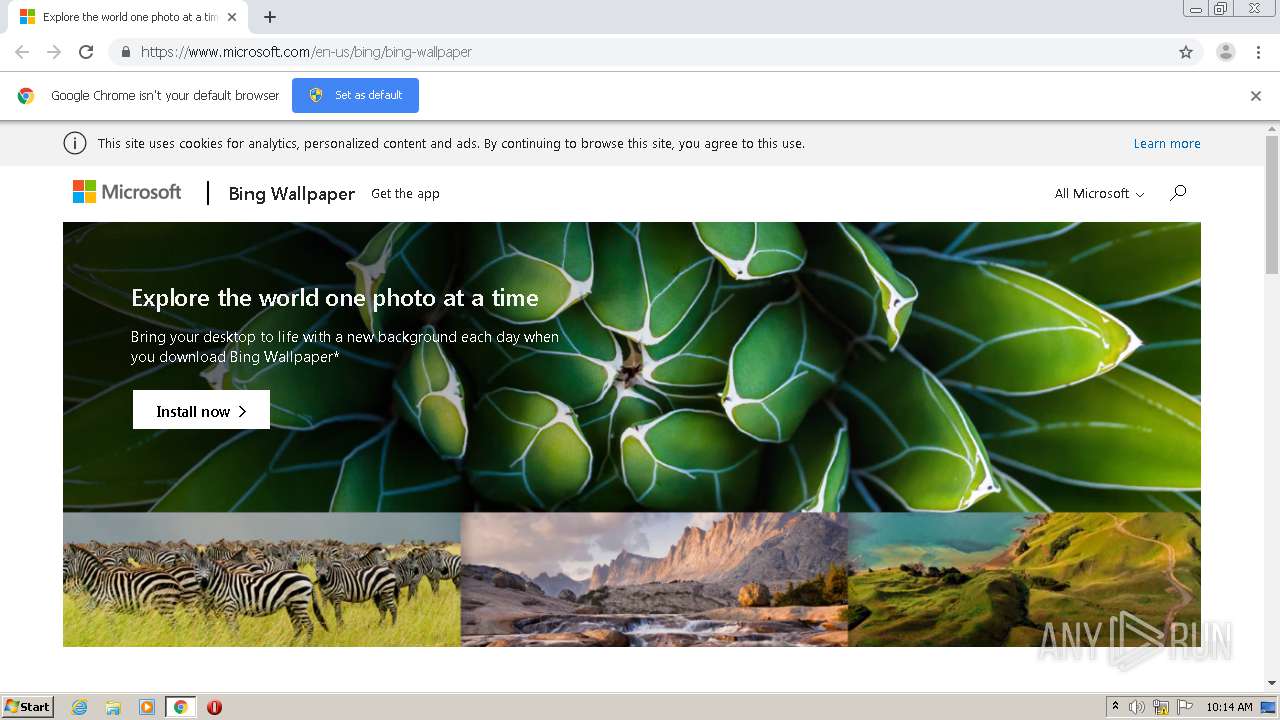Screen dimensions: 1280x720
Task: Click the hero description paragraph text
Action: [x=345, y=346]
